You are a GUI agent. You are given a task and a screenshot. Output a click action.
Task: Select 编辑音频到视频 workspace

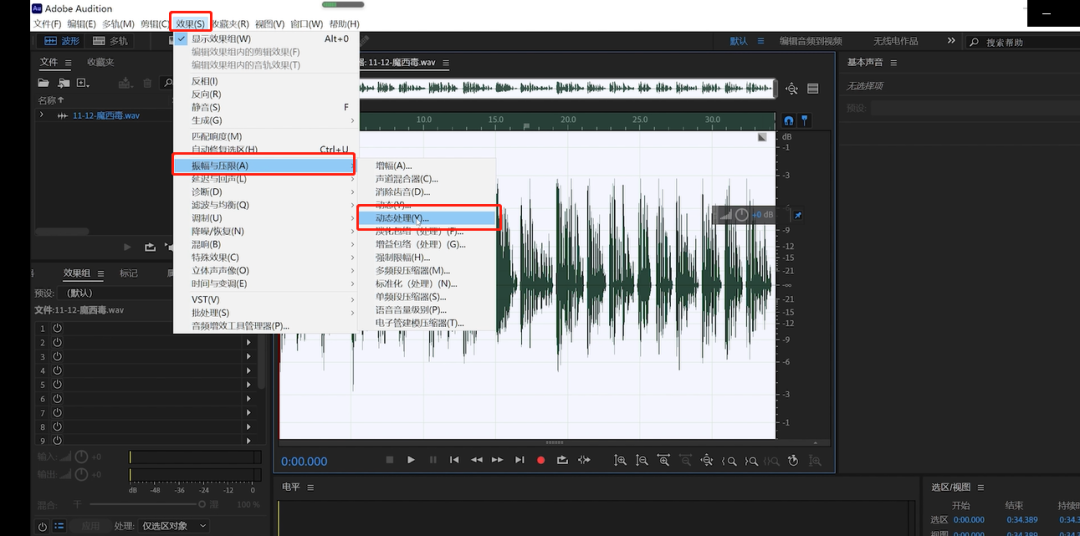811,41
